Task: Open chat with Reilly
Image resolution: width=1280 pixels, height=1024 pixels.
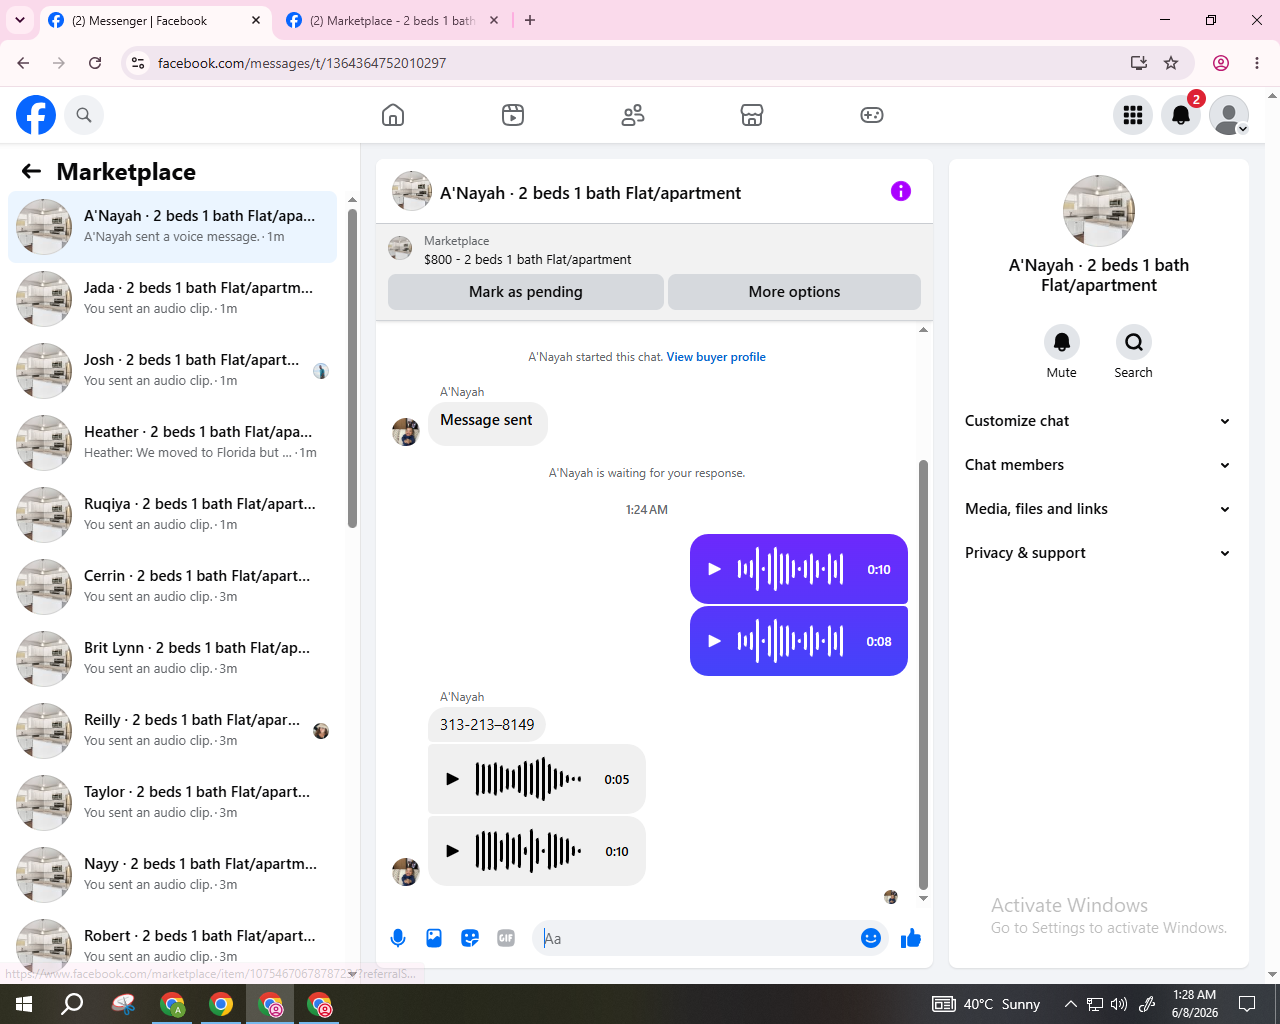Action: pos(173,731)
